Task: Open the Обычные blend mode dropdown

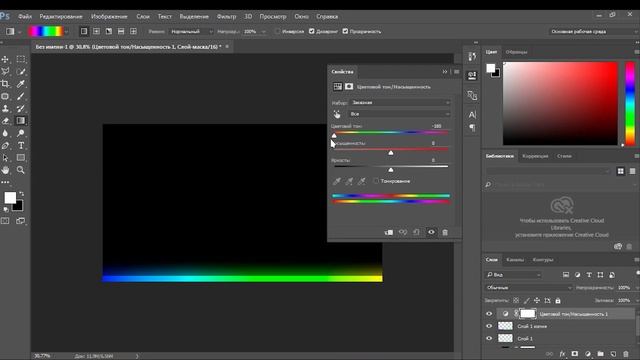Action: click(529, 288)
